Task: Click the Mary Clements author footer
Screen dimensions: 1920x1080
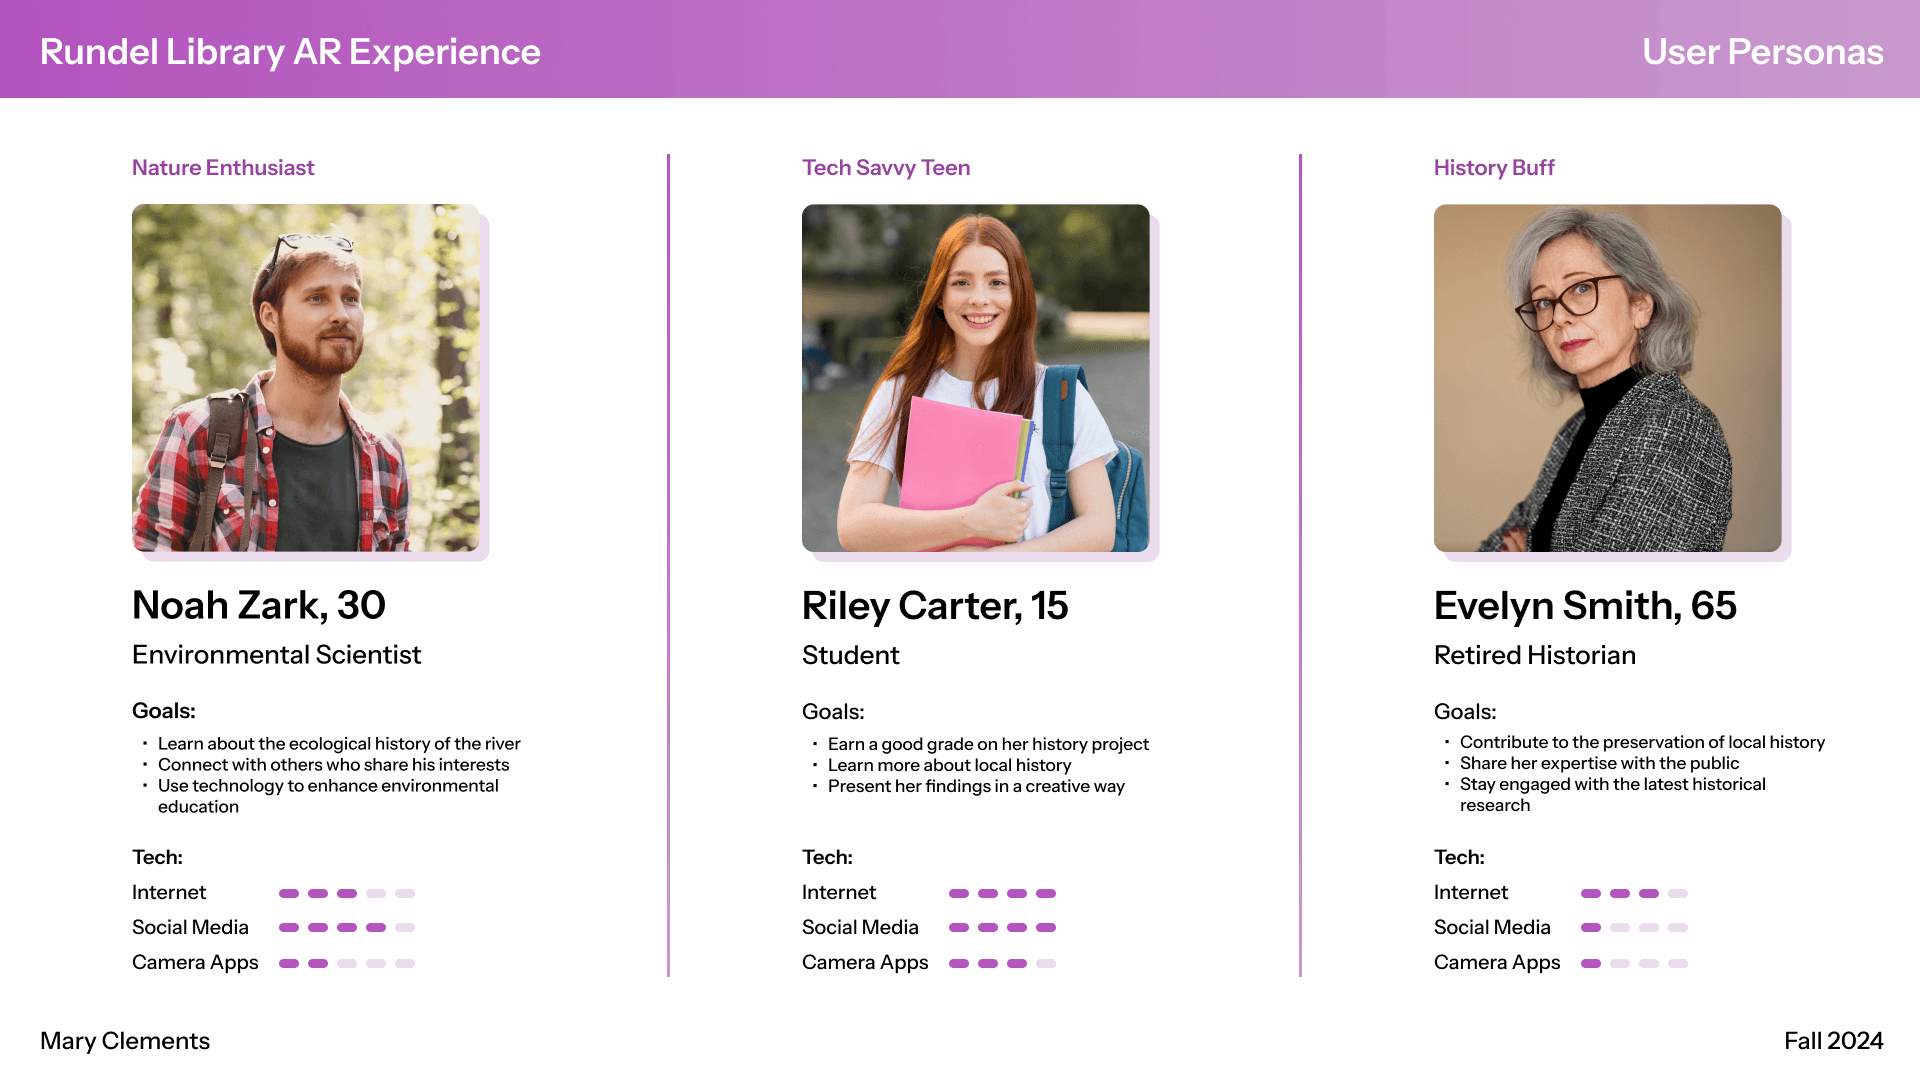Action: pos(125,1041)
